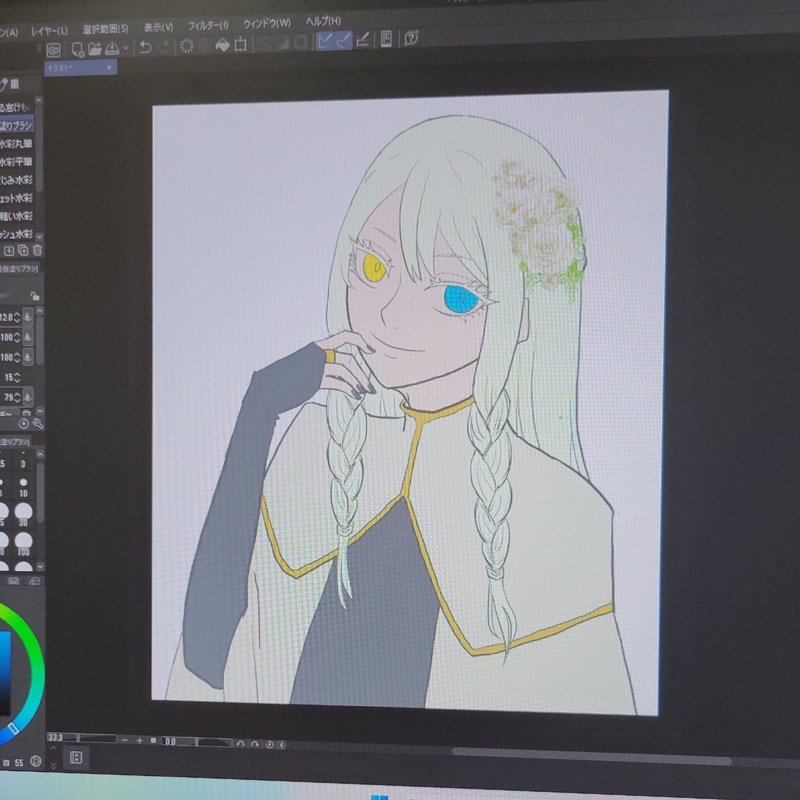Click dynamics button beside value 79
Viewport: 800px width, 800px height.
pyautogui.click(x=28, y=396)
